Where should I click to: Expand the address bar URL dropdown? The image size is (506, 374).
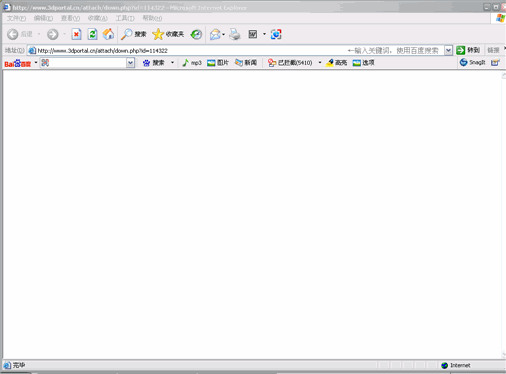448,51
